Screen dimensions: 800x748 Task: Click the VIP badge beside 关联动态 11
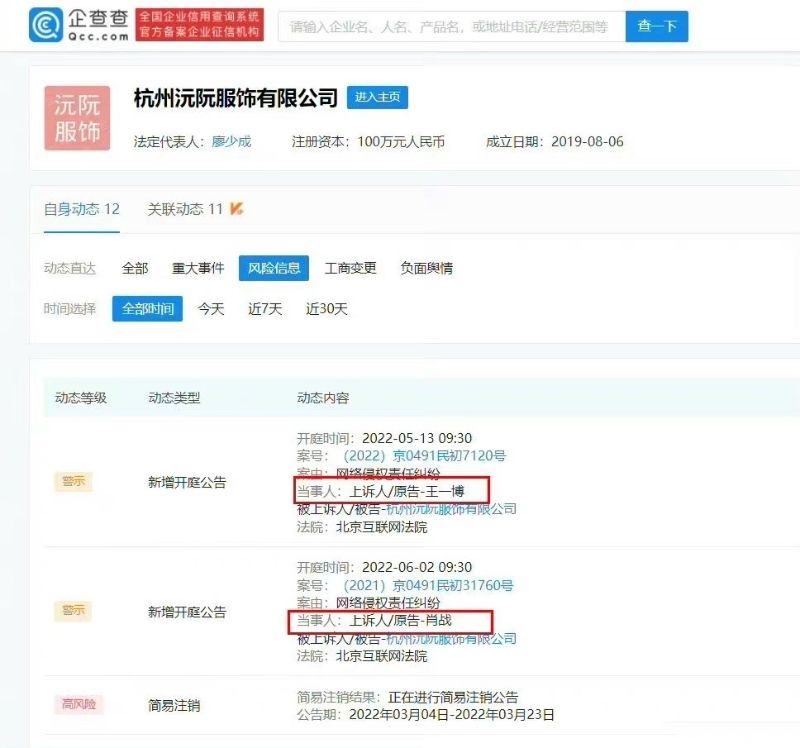click(237, 208)
